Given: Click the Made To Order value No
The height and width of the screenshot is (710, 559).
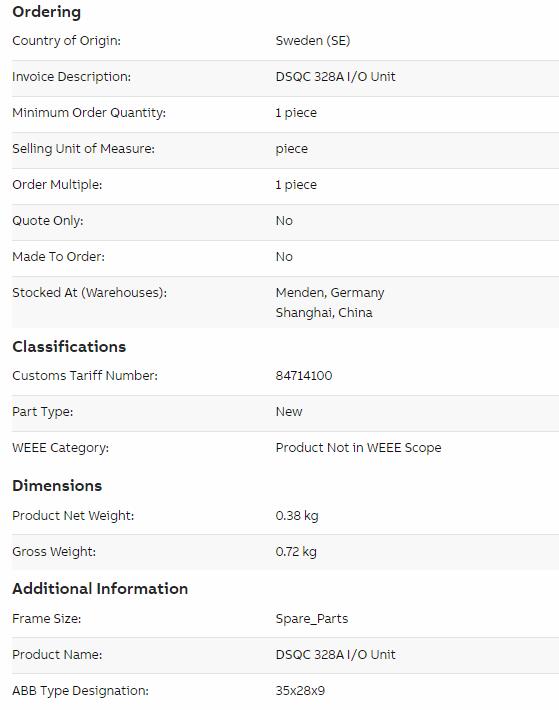Looking at the screenshot, I should coord(284,257).
